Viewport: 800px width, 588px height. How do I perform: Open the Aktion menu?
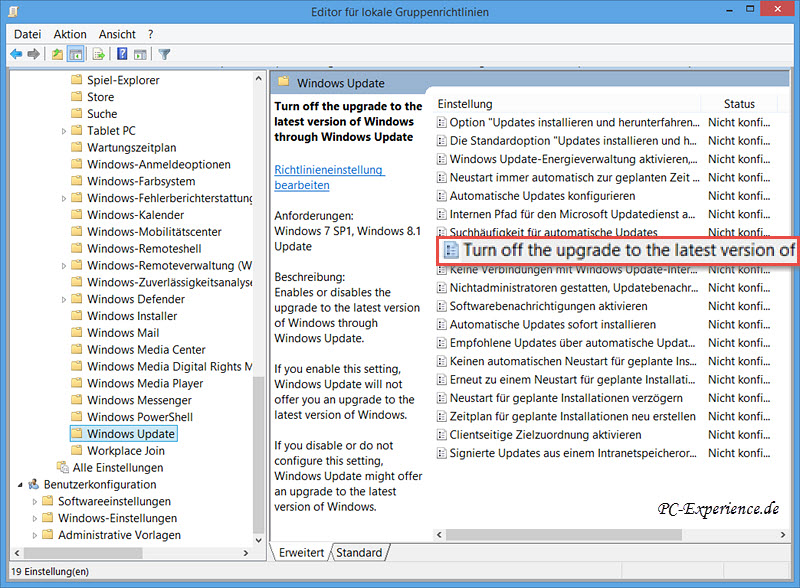[x=70, y=34]
